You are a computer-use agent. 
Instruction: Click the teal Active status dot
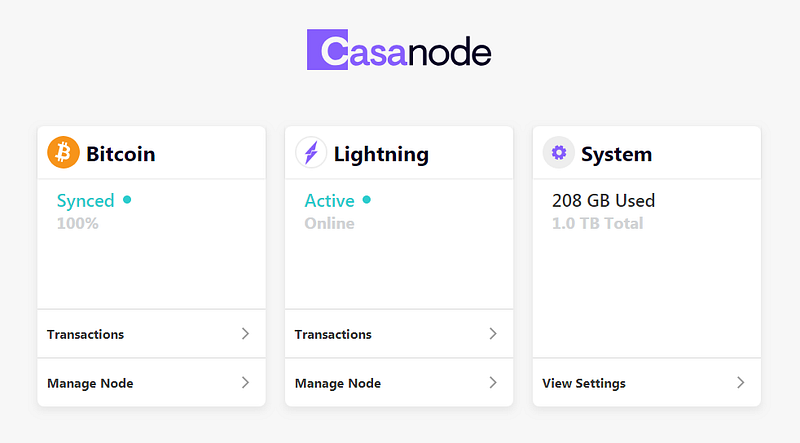coord(367,200)
